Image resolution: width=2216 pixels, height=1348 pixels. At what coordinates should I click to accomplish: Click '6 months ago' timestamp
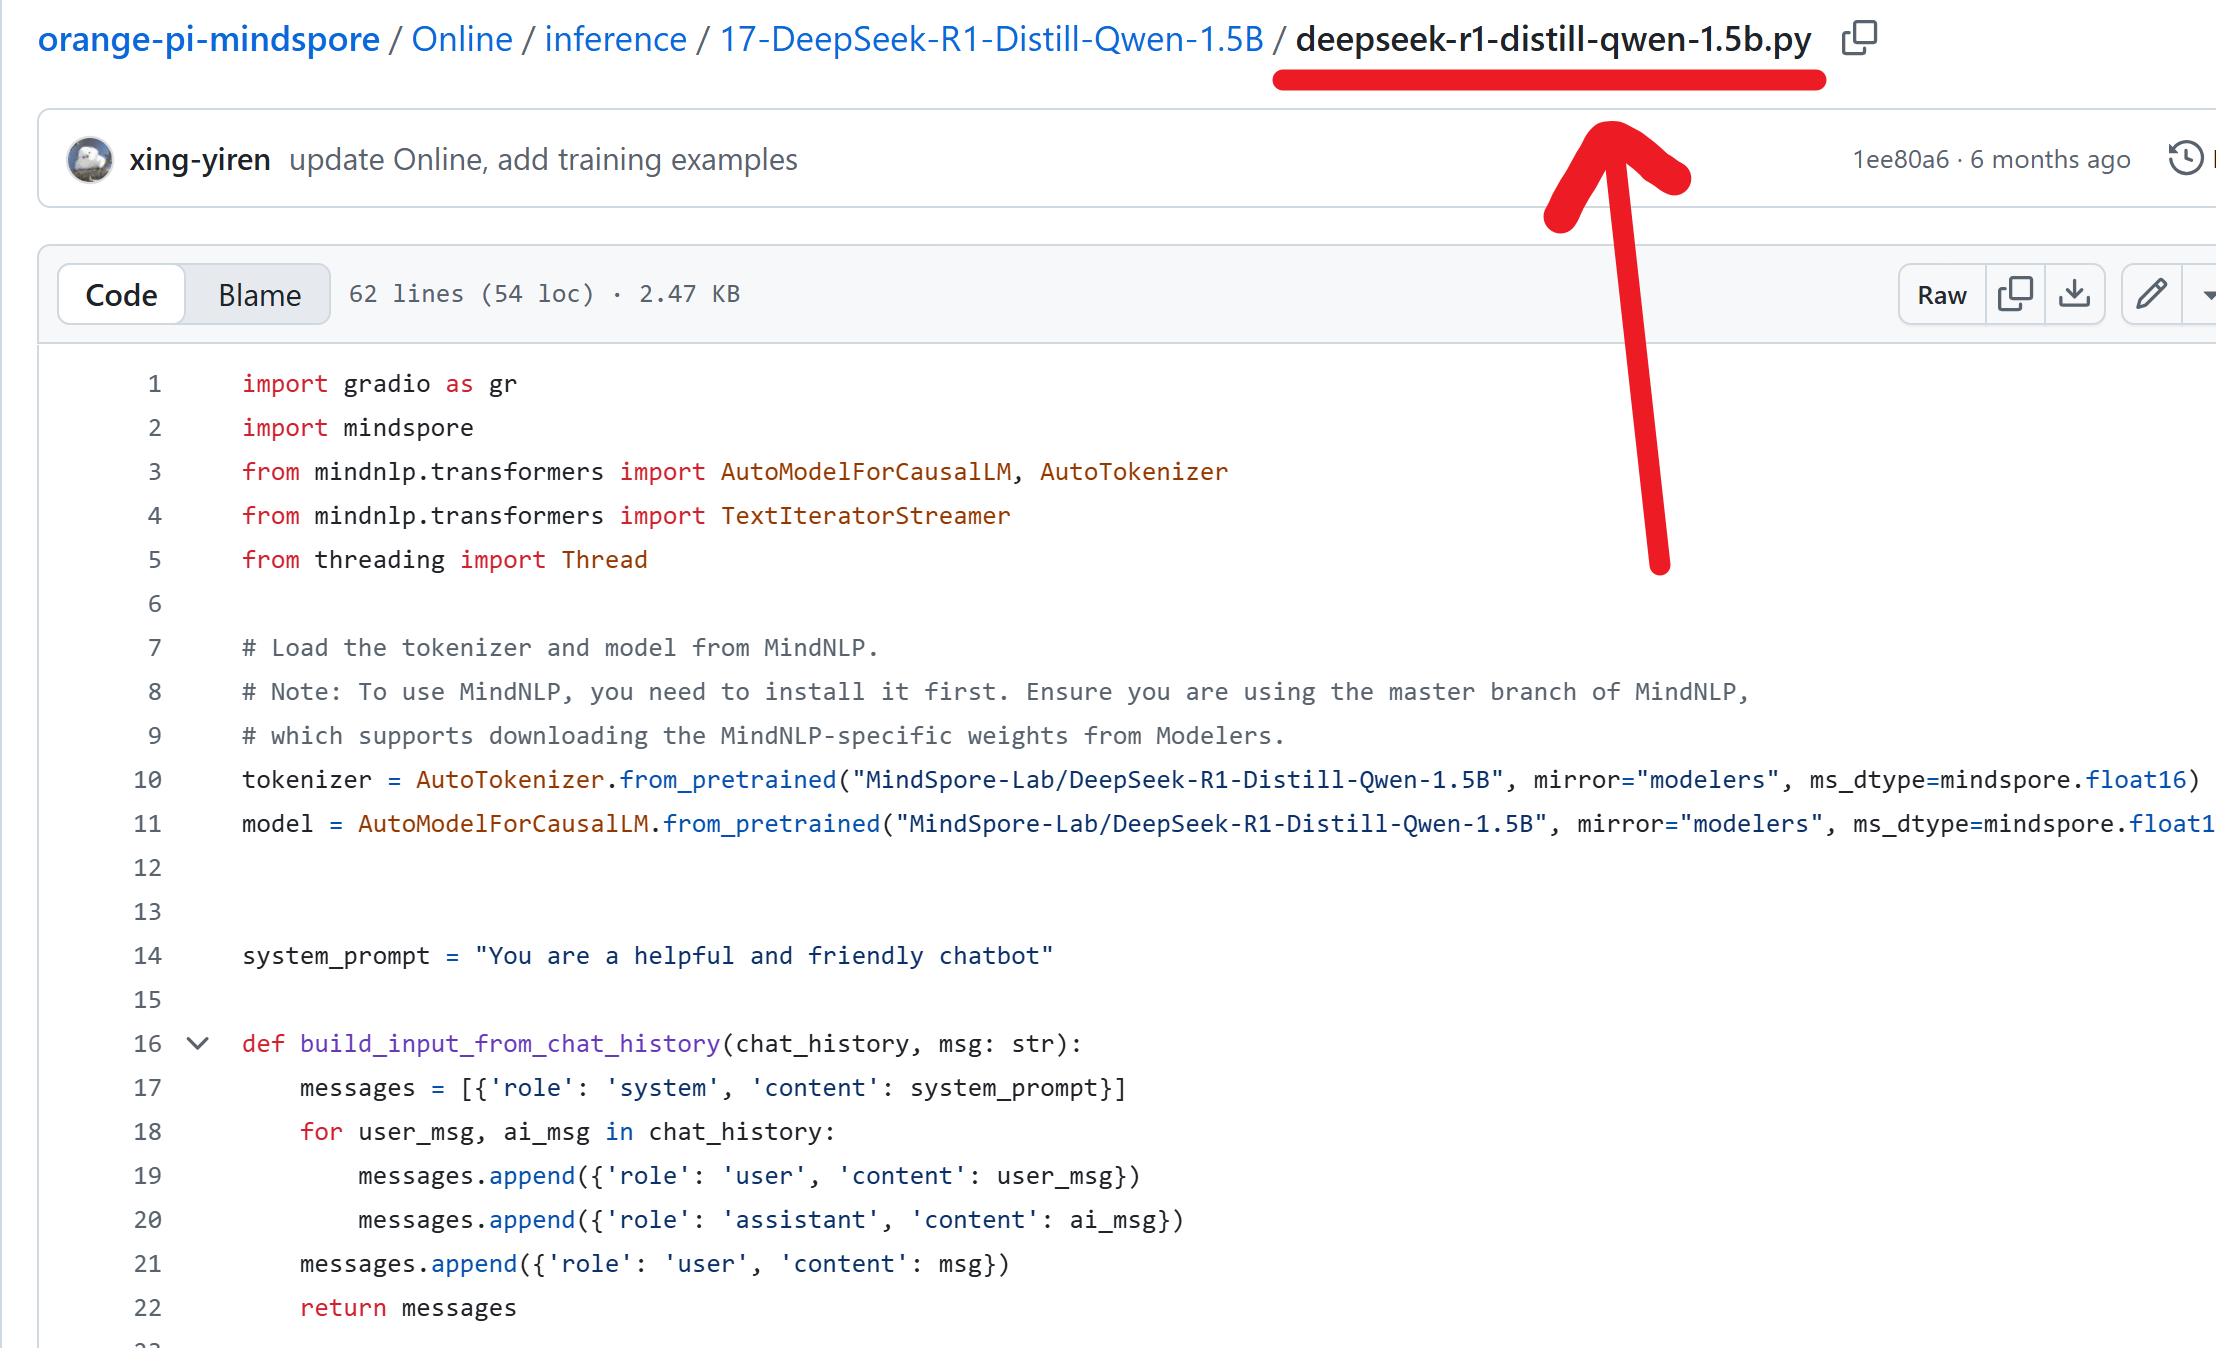point(2050,160)
